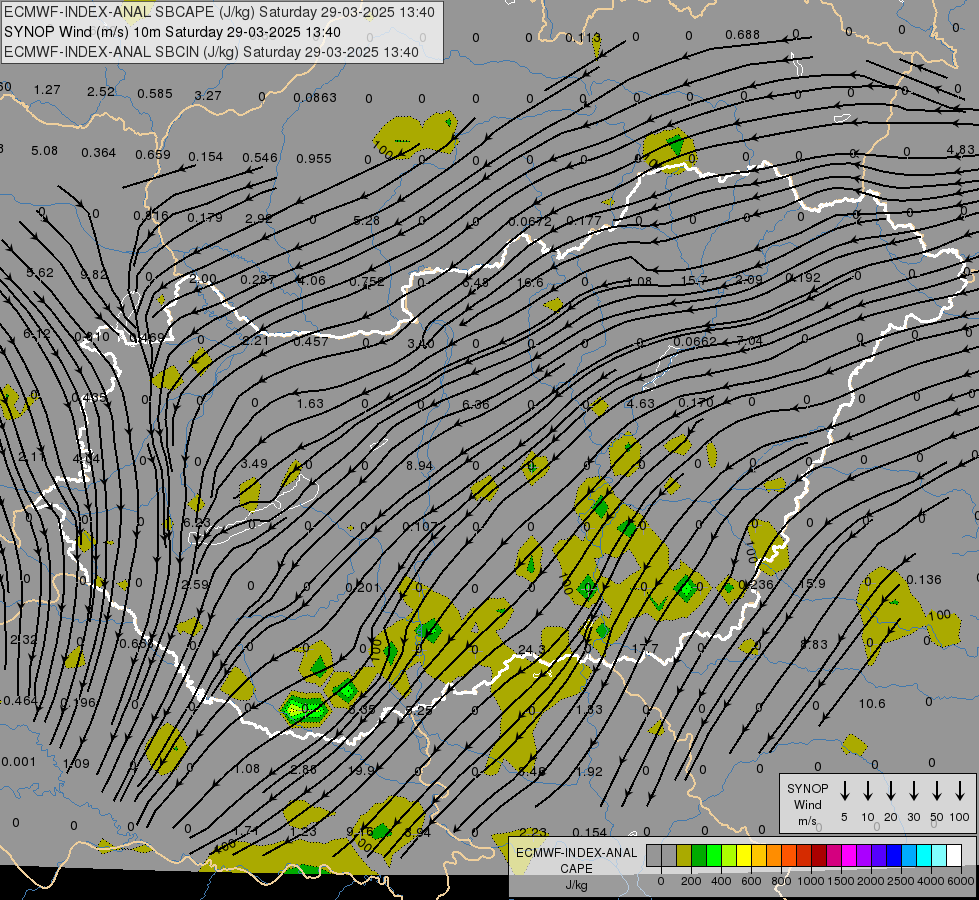Viewport: 979px width, 900px height.
Task: Click the 4000 tick on CAPE scale
Action: pyautogui.click(x=930, y=881)
